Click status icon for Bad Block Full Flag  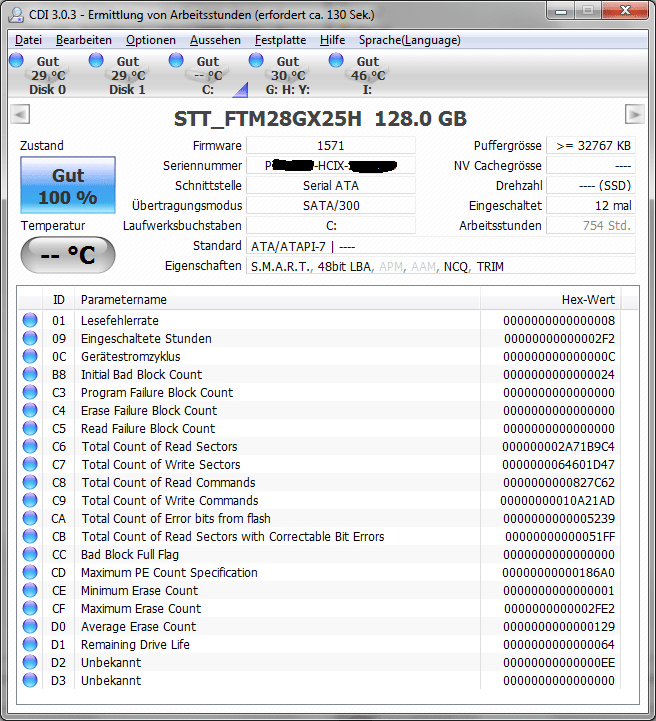pyautogui.click(x=30, y=554)
